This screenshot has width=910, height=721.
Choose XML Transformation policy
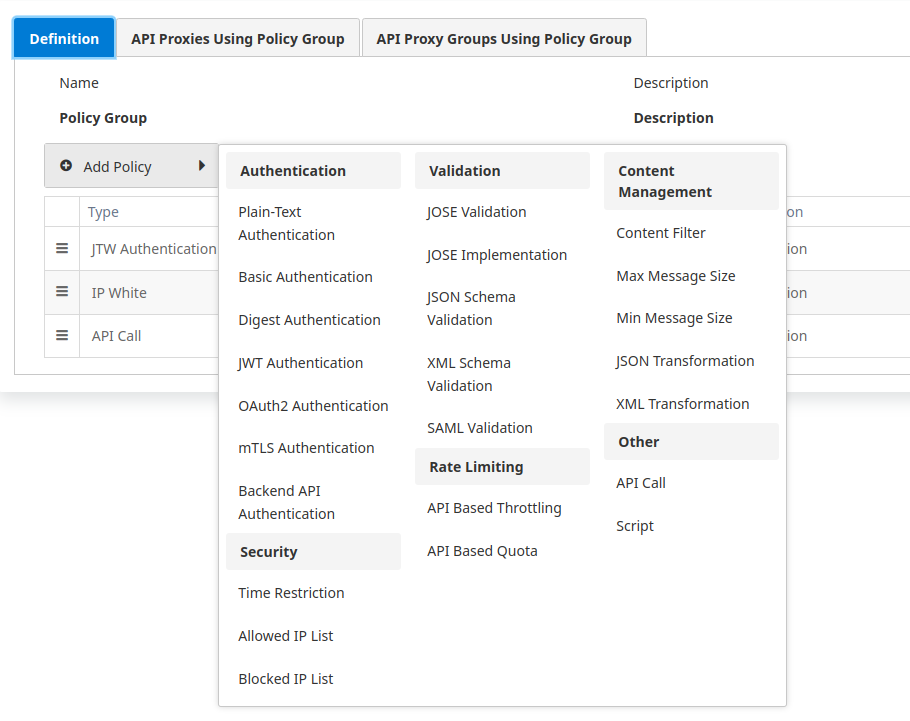[x=683, y=403]
